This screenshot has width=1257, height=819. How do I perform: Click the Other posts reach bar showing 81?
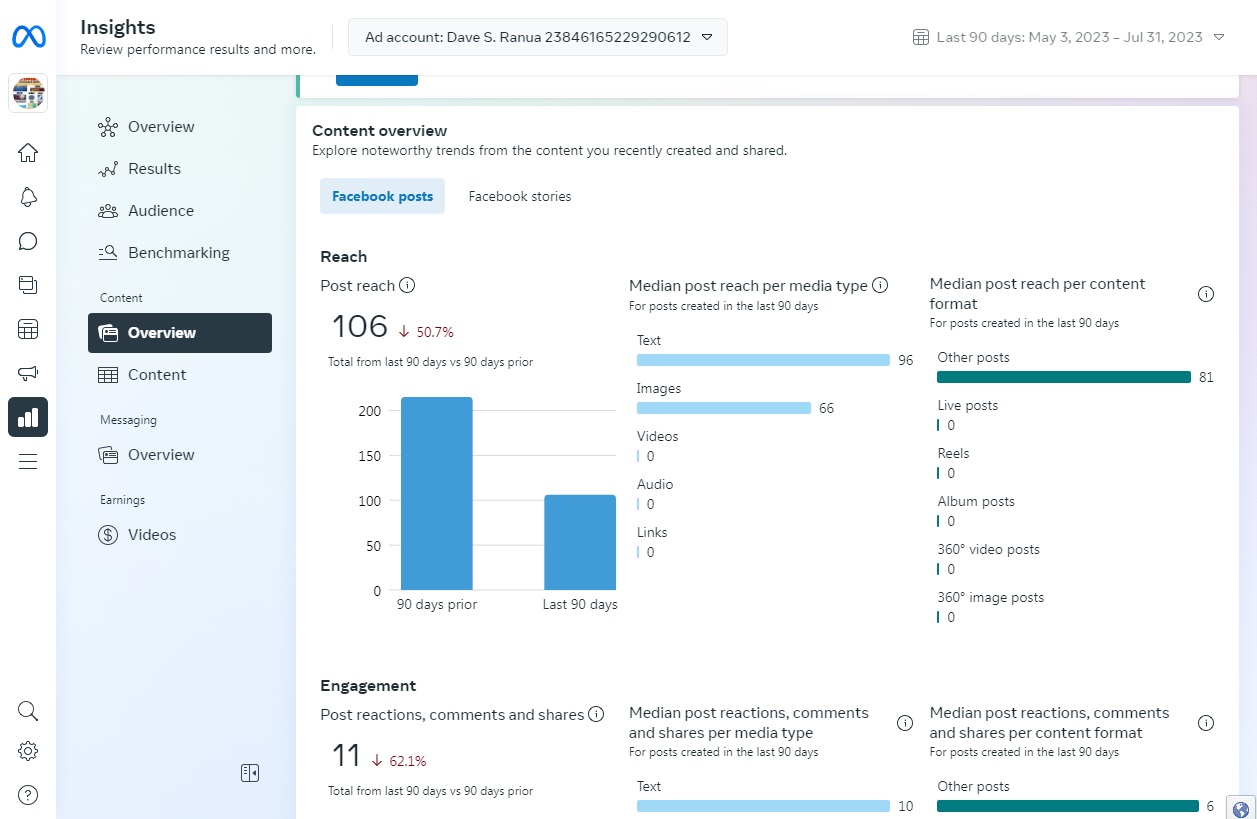click(1064, 377)
